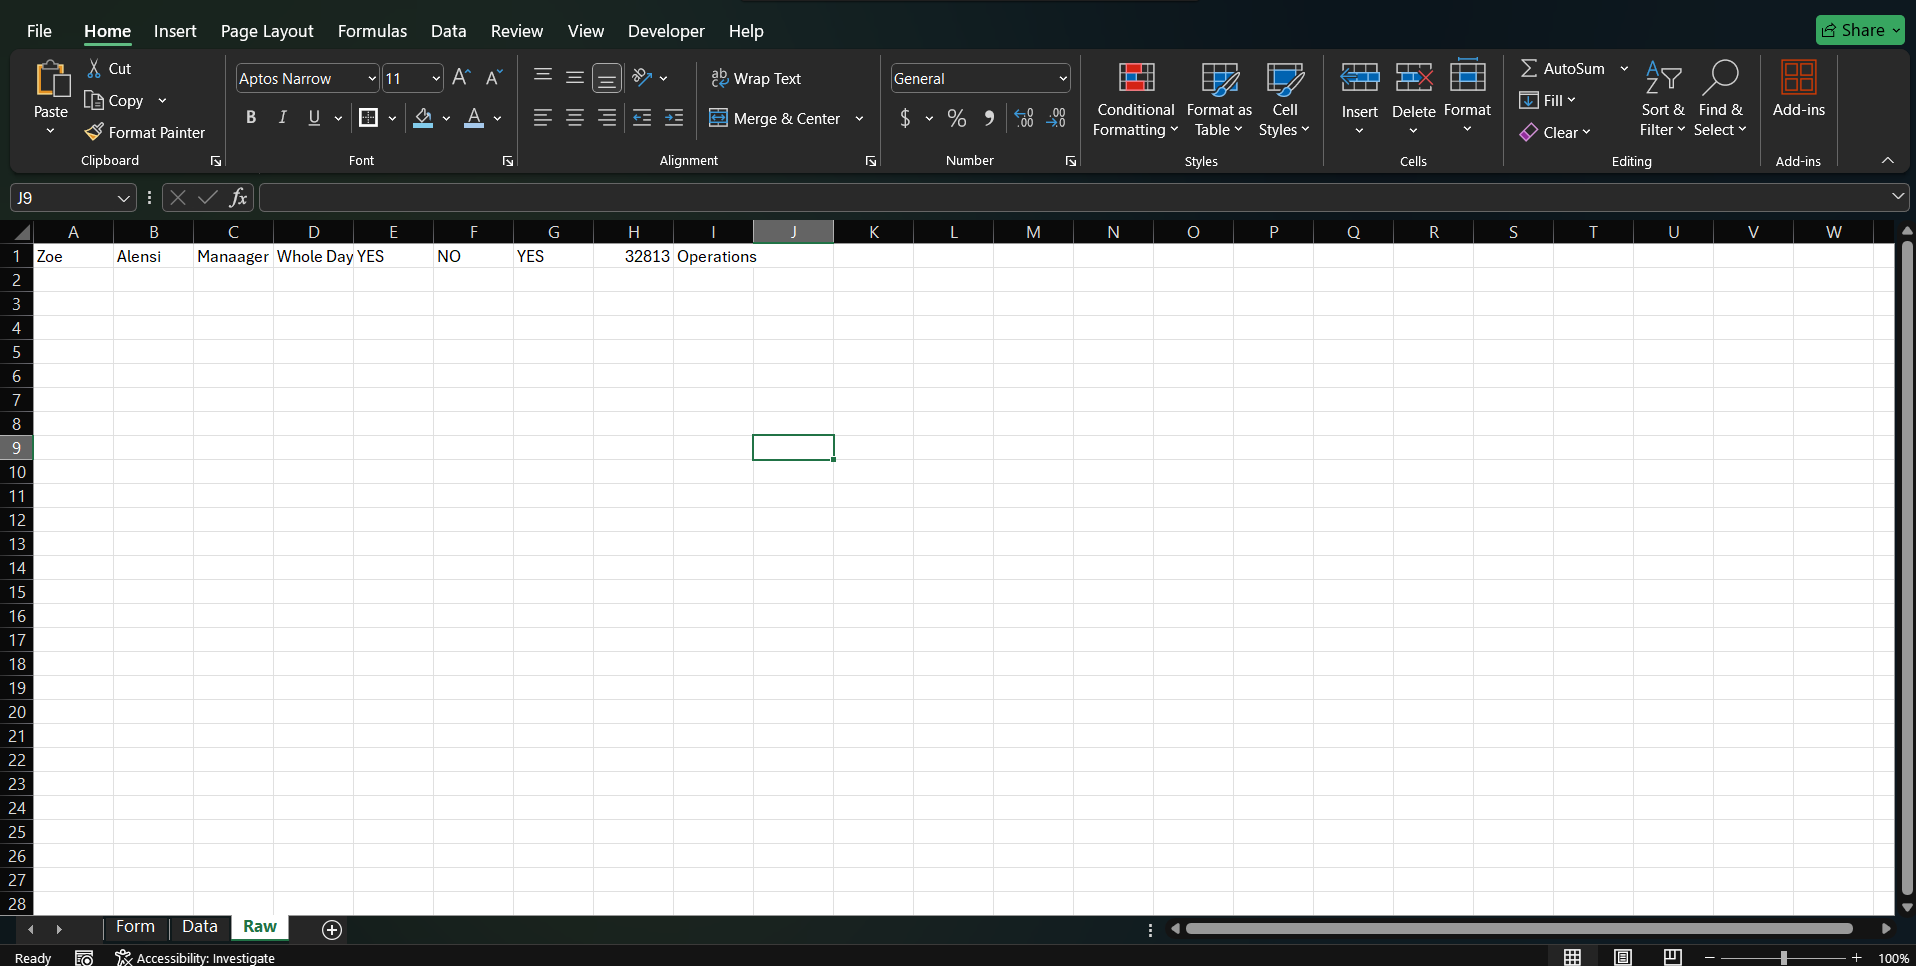This screenshot has width=1916, height=966.
Task: Click the Clear button
Action: 1554,132
